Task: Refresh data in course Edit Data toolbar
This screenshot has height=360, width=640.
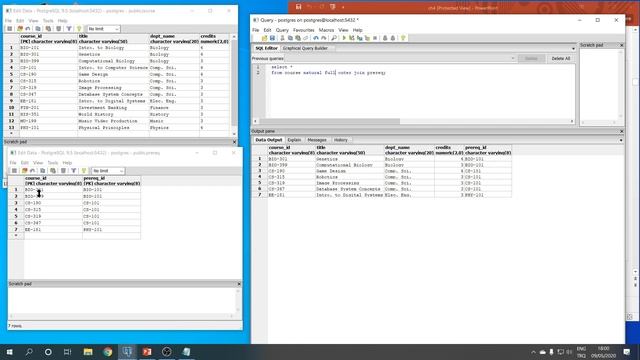Action: pyautogui.click(x=20, y=29)
